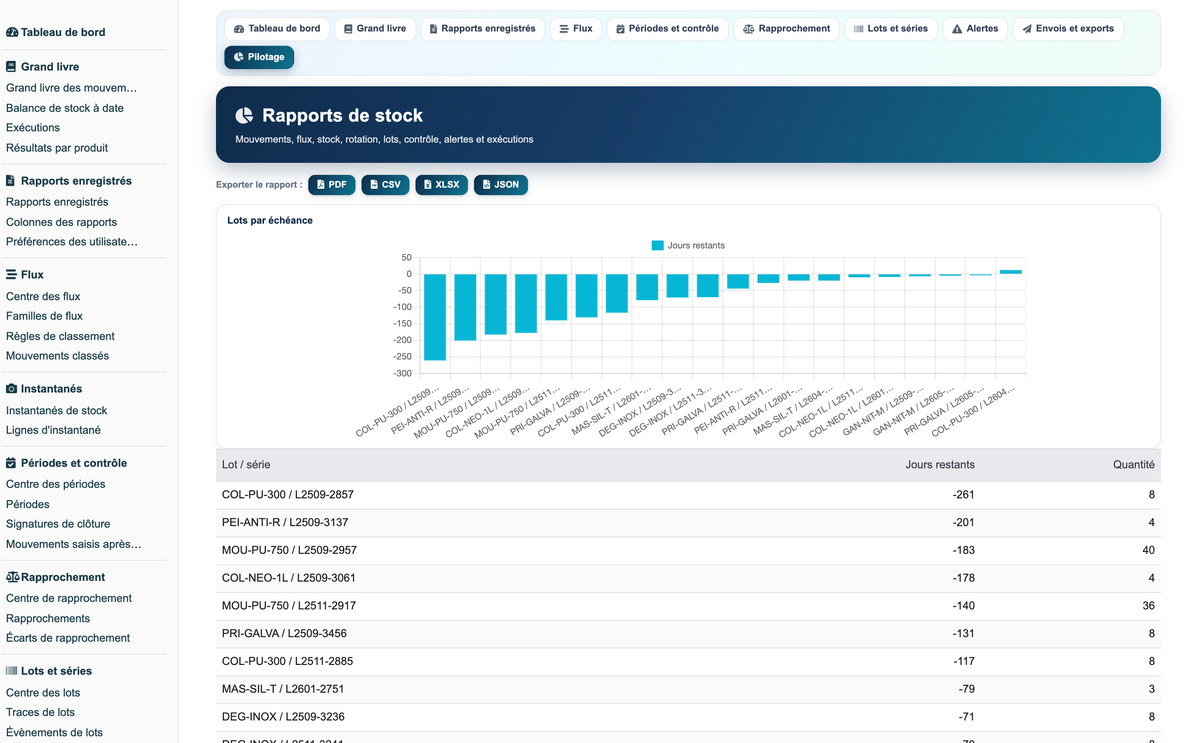The image size is (1200, 743).
Task: Go to Centre des périodes
Action: [55, 484]
